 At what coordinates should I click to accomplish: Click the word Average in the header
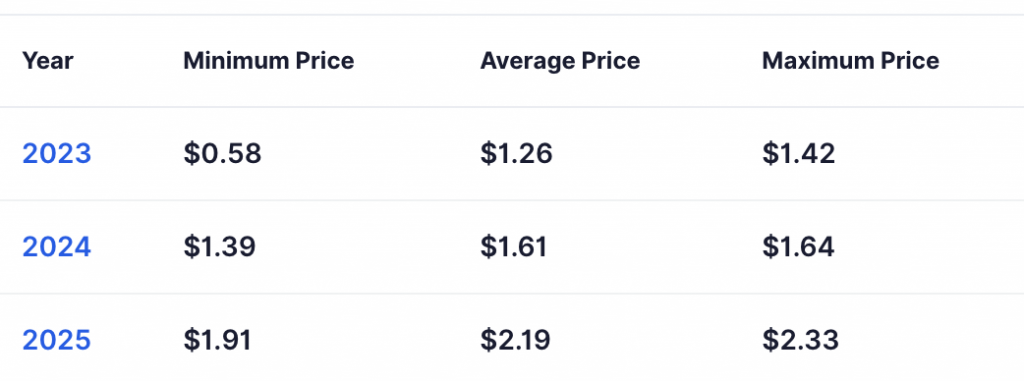point(524,61)
